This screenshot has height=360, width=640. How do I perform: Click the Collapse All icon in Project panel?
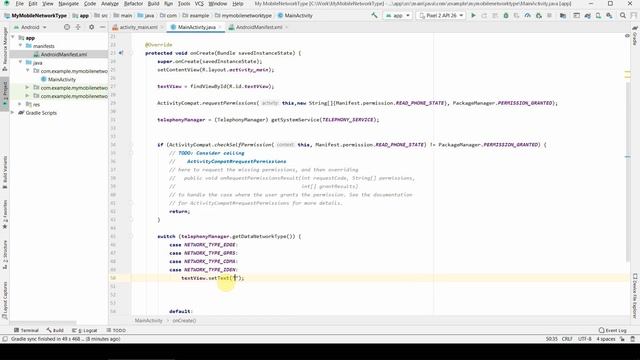pos(78,27)
